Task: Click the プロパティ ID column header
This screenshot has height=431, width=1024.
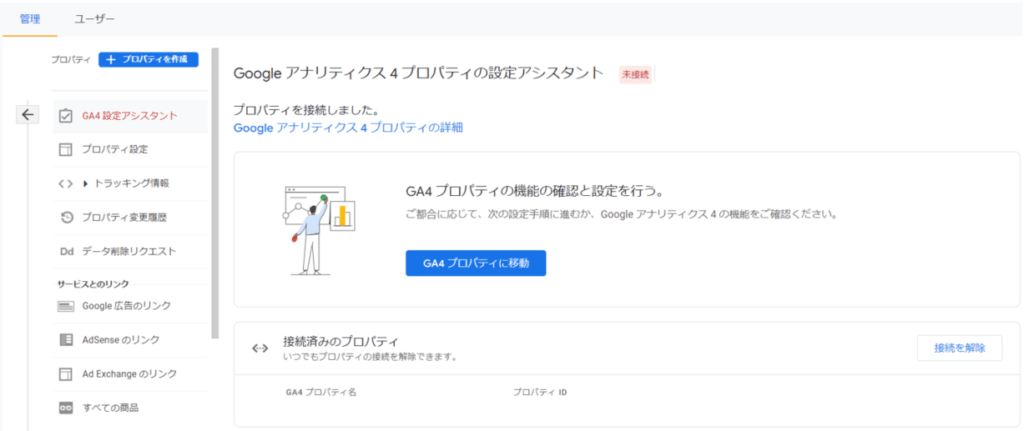Action: coord(539,392)
